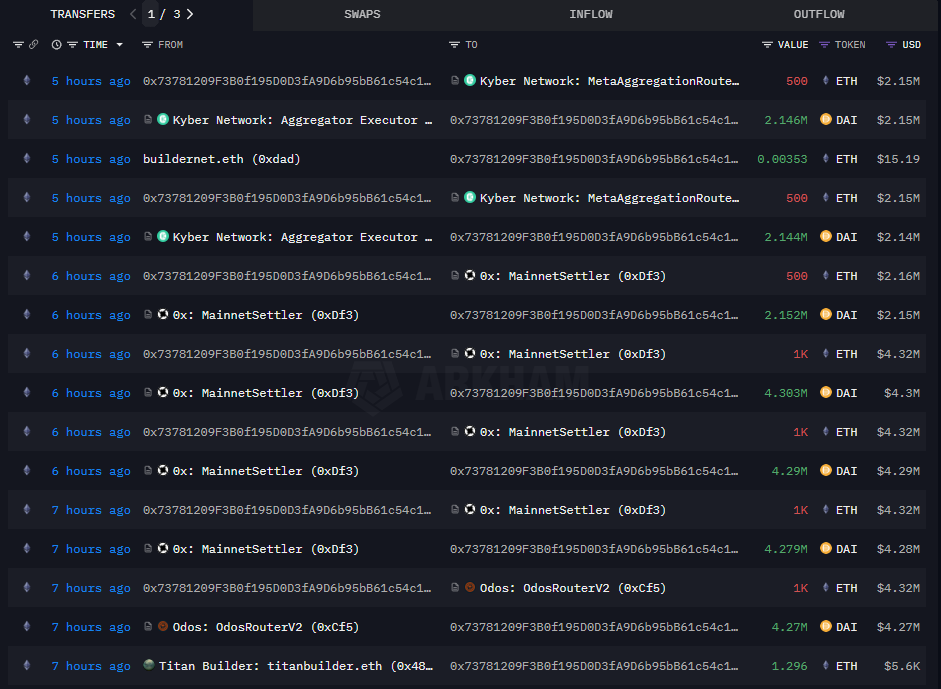Image resolution: width=941 pixels, height=689 pixels.
Task: Click the Ethereum chain icon in buildernet.eth row
Action: coord(27,159)
